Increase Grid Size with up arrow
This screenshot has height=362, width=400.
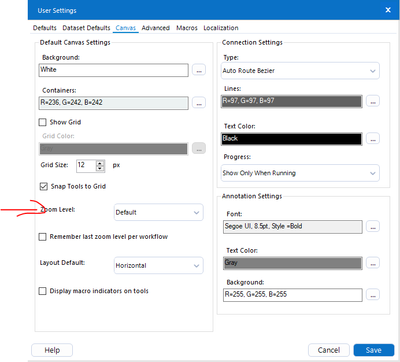(100, 163)
